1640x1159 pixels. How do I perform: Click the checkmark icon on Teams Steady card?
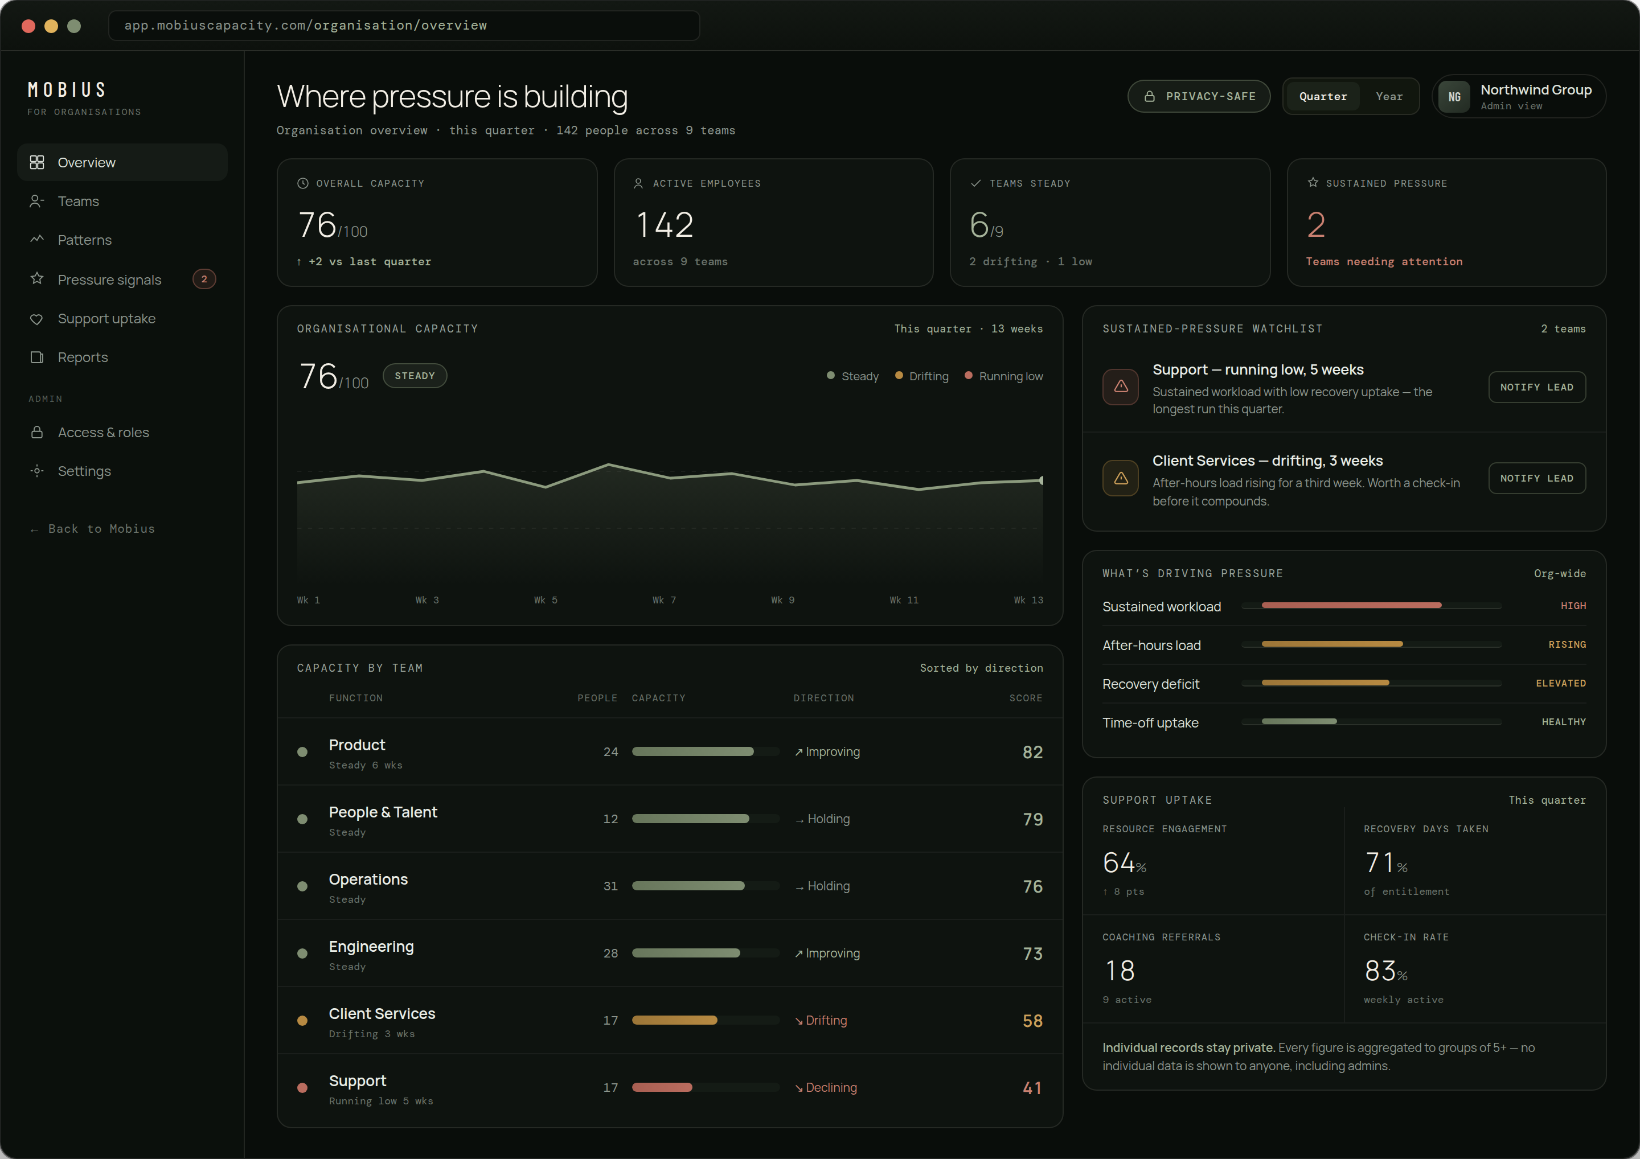[x=976, y=184]
